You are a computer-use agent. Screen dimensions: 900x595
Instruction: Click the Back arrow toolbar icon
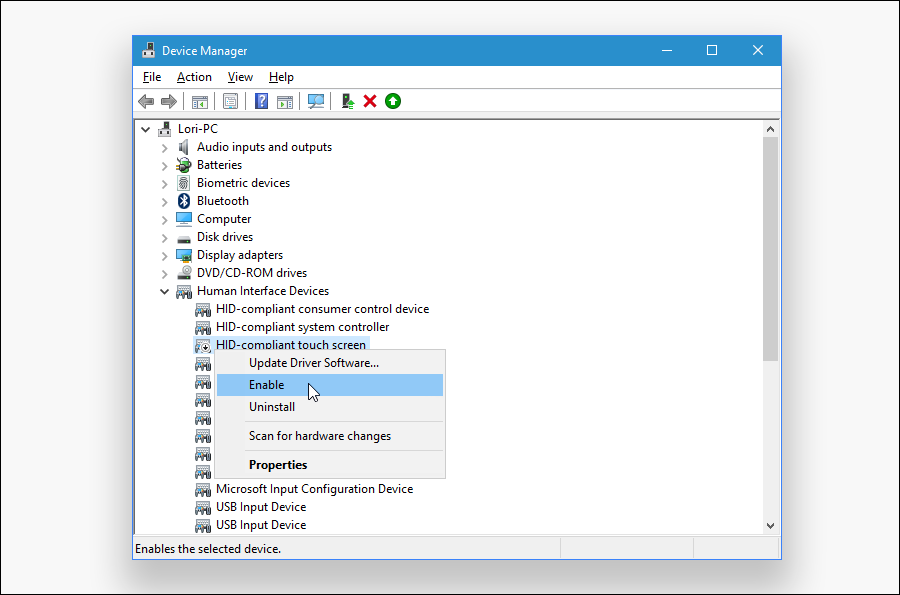pyautogui.click(x=146, y=102)
